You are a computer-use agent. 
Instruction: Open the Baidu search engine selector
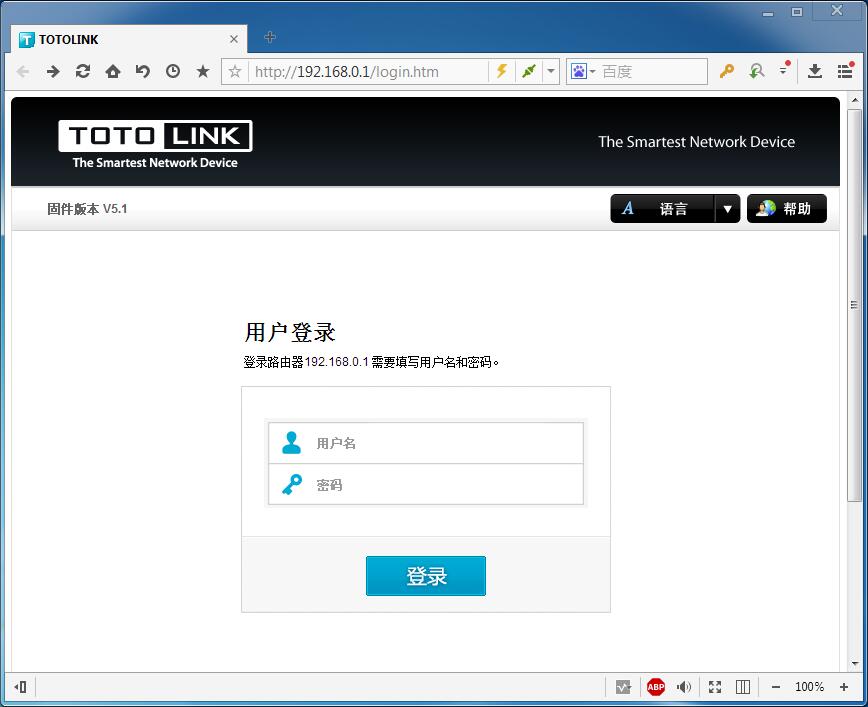click(582, 71)
